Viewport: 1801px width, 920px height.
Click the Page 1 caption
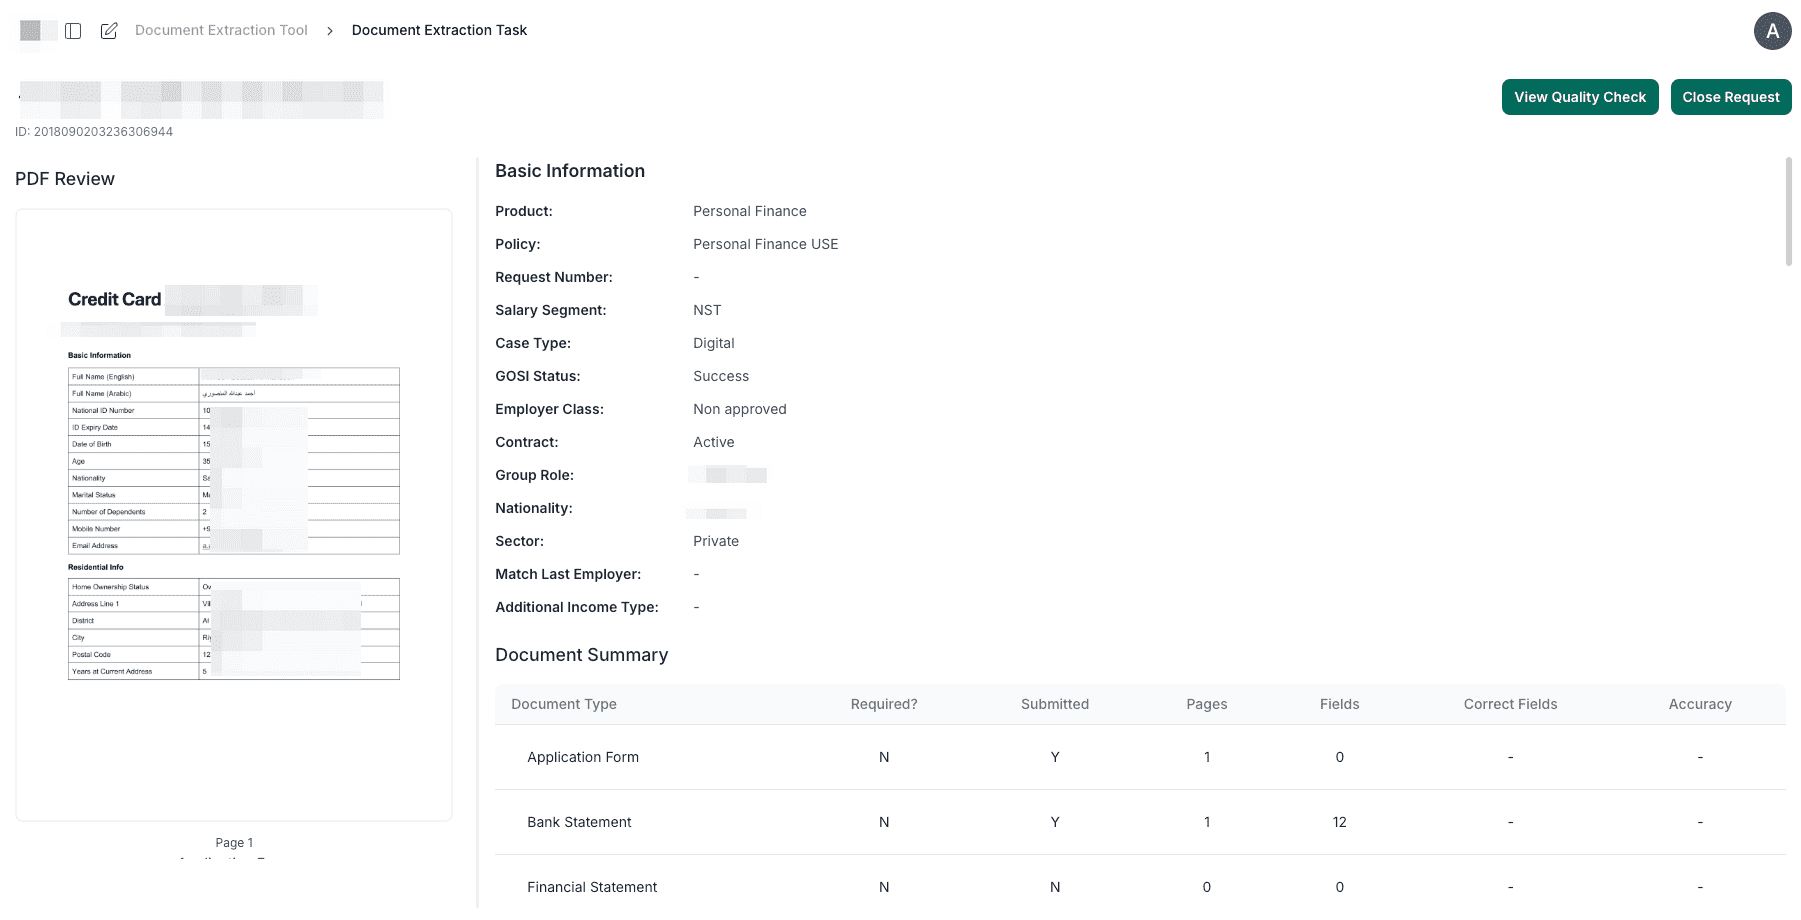coord(234,843)
